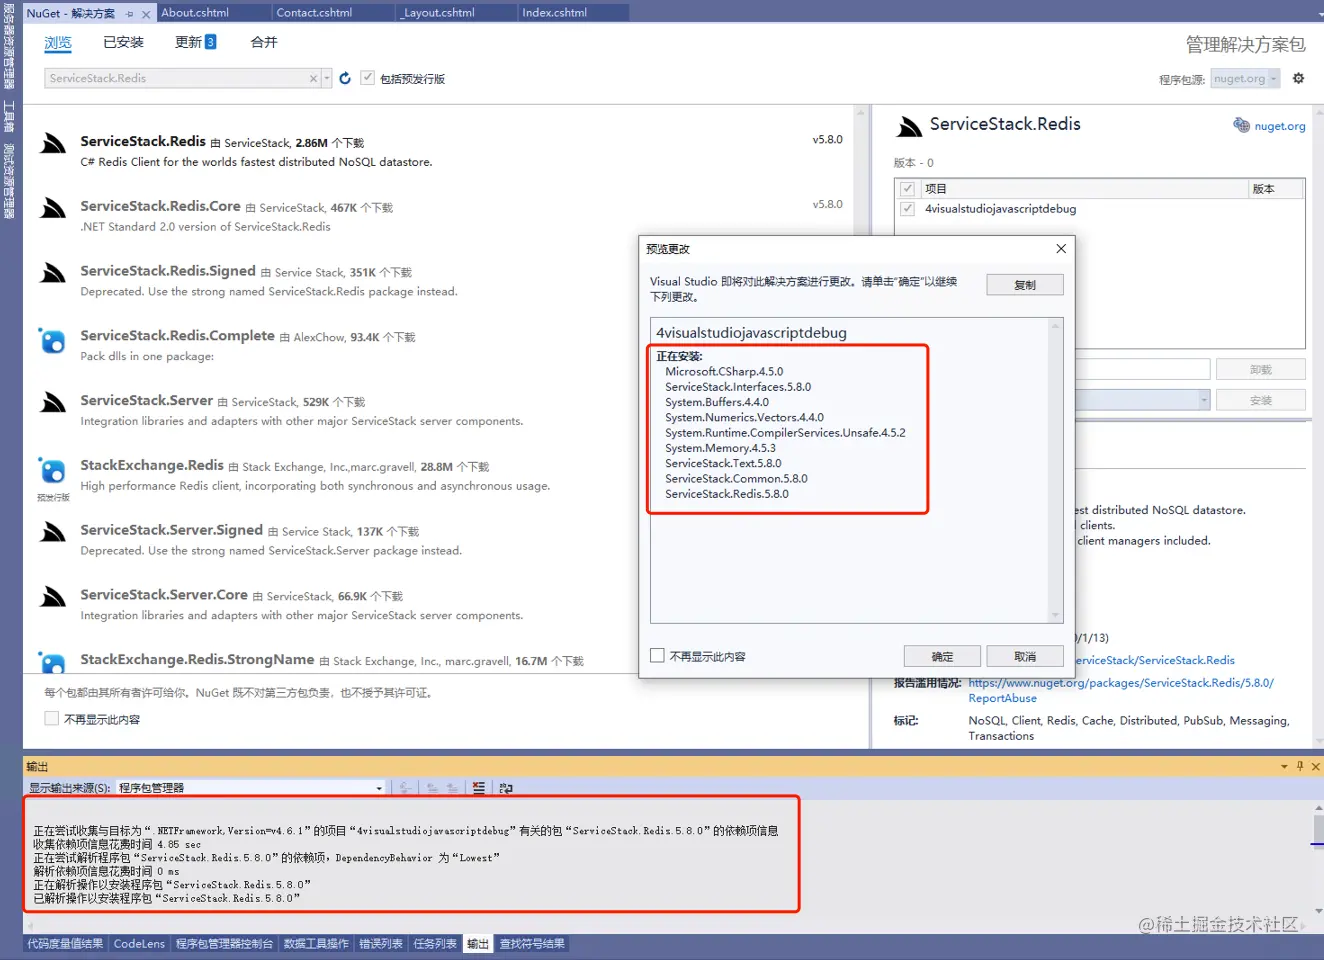Switch to the 查找符号结果 bottom tab
The height and width of the screenshot is (960, 1324).
click(532, 943)
